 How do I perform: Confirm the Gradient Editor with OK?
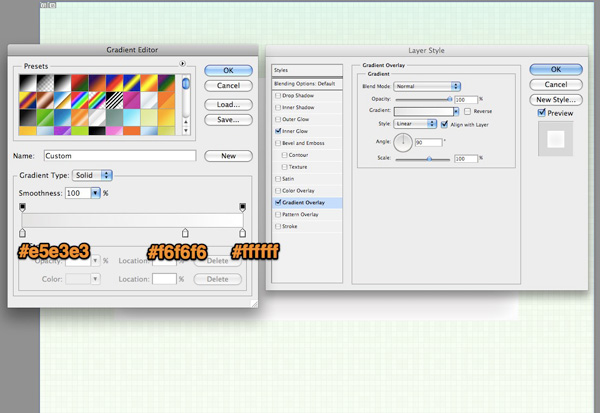coord(228,70)
